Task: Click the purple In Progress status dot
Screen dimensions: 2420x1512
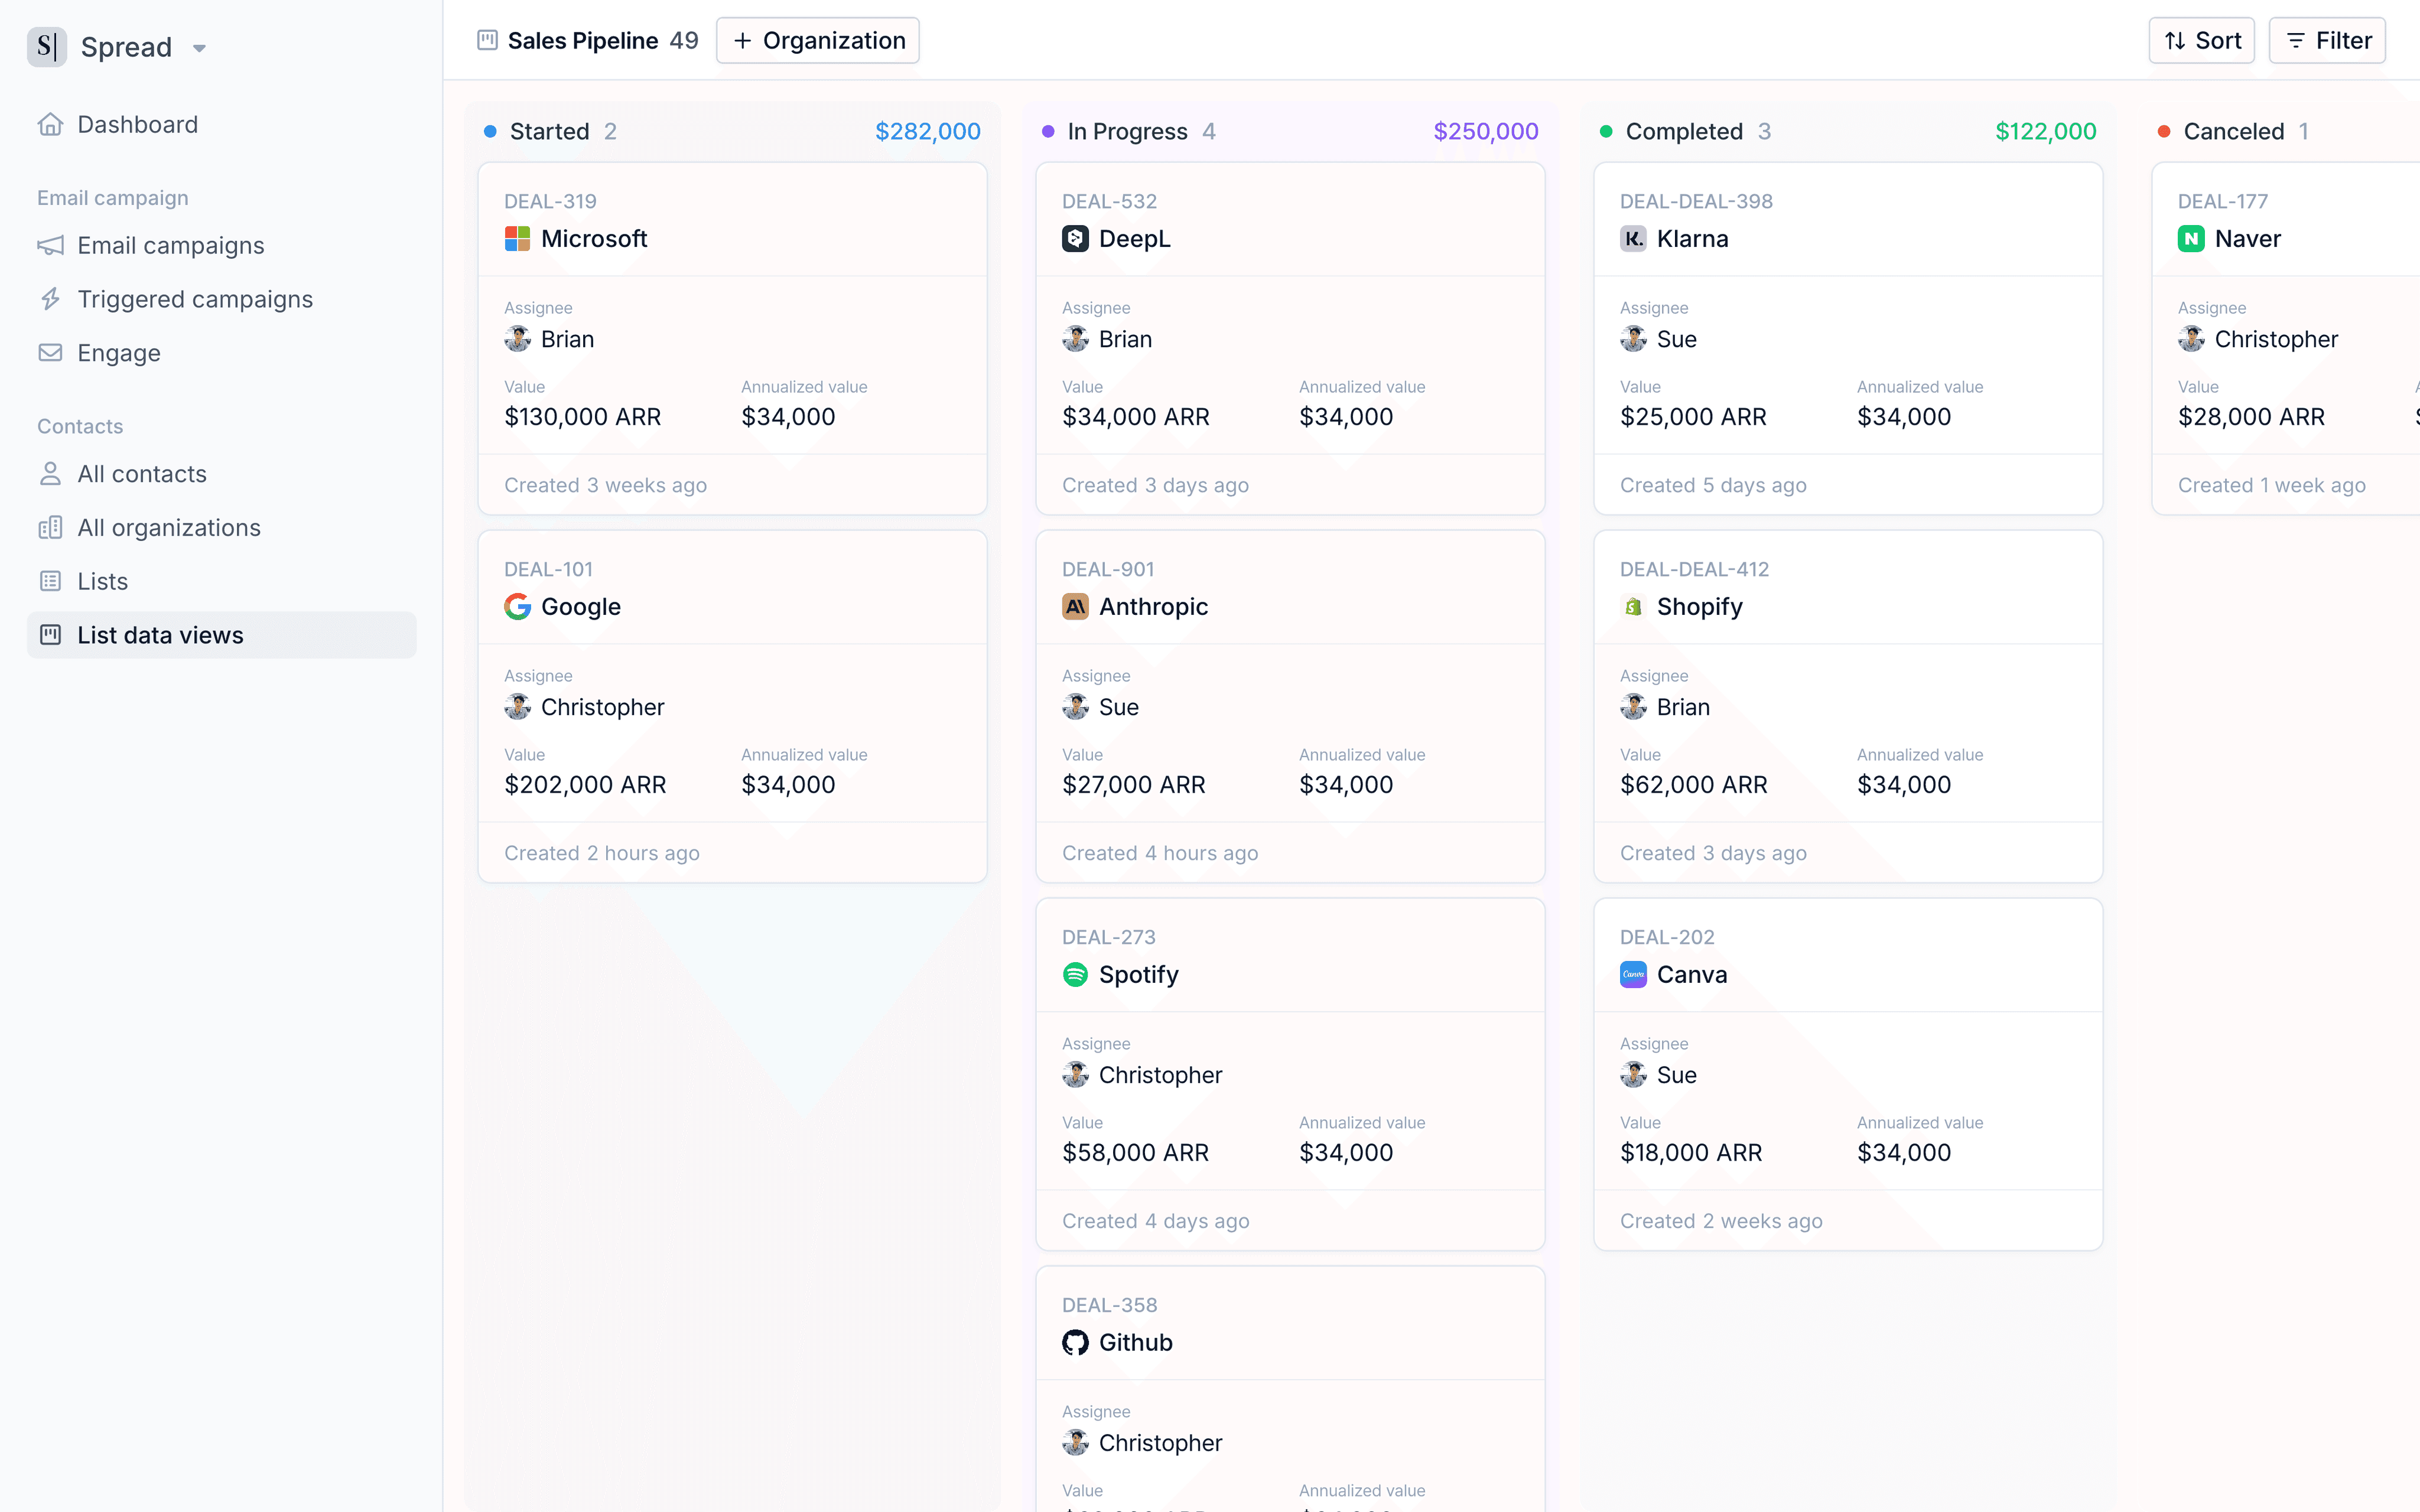Action: pyautogui.click(x=1048, y=131)
